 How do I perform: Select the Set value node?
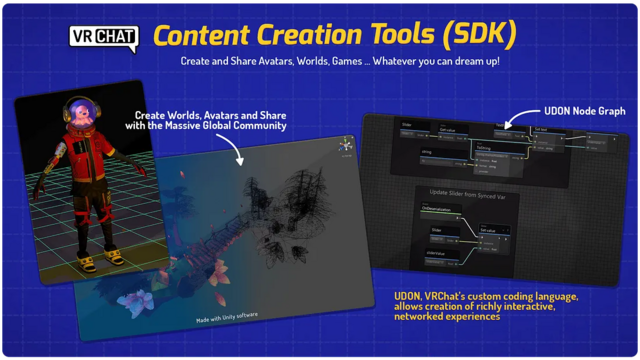[x=494, y=238]
